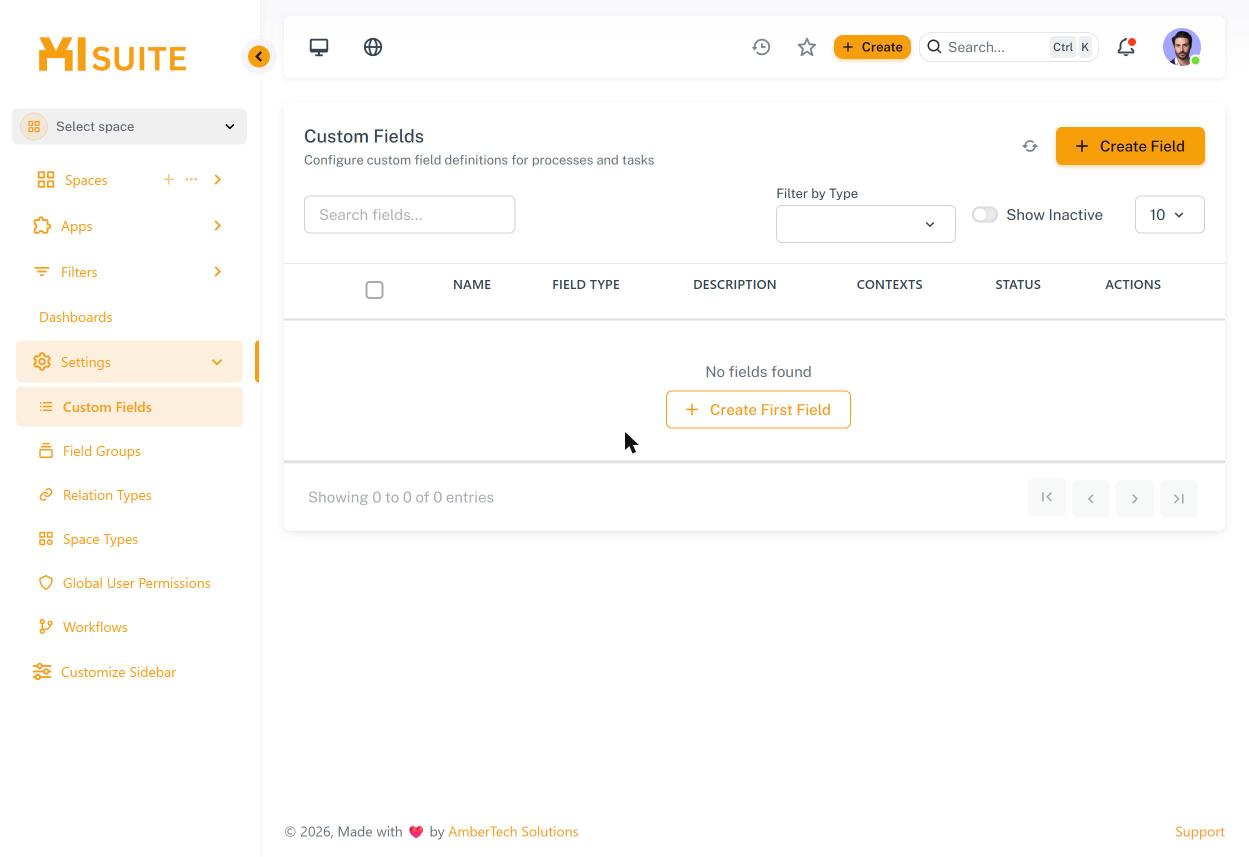Click the search magnifier icon in the top bar

tap(934, 47)
